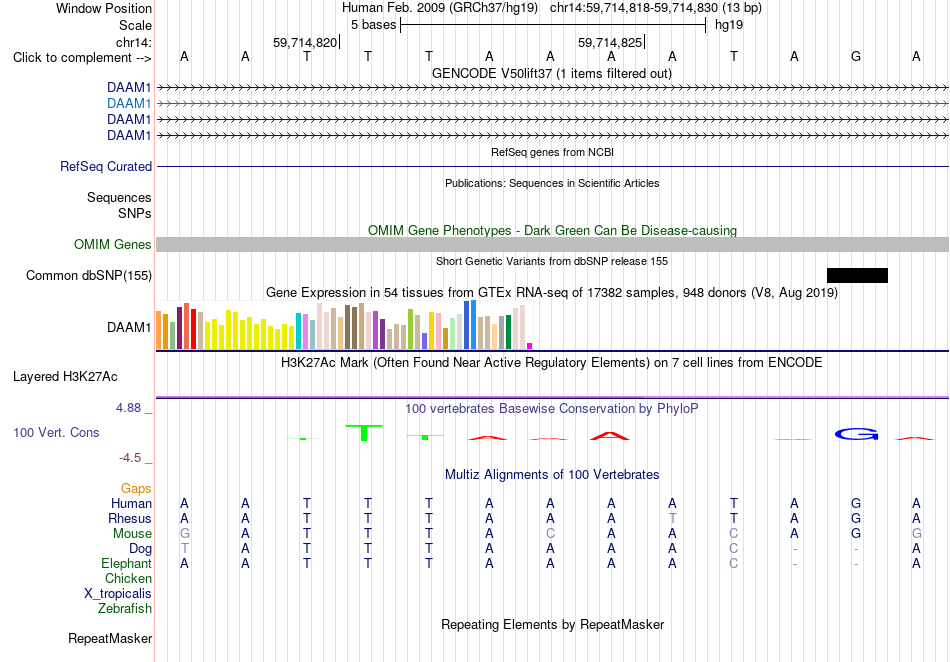Open 'Short Genetic Variants from dbSNP release 155'
Viewport: 950px width, 662px height.
[x=552, y=261]
